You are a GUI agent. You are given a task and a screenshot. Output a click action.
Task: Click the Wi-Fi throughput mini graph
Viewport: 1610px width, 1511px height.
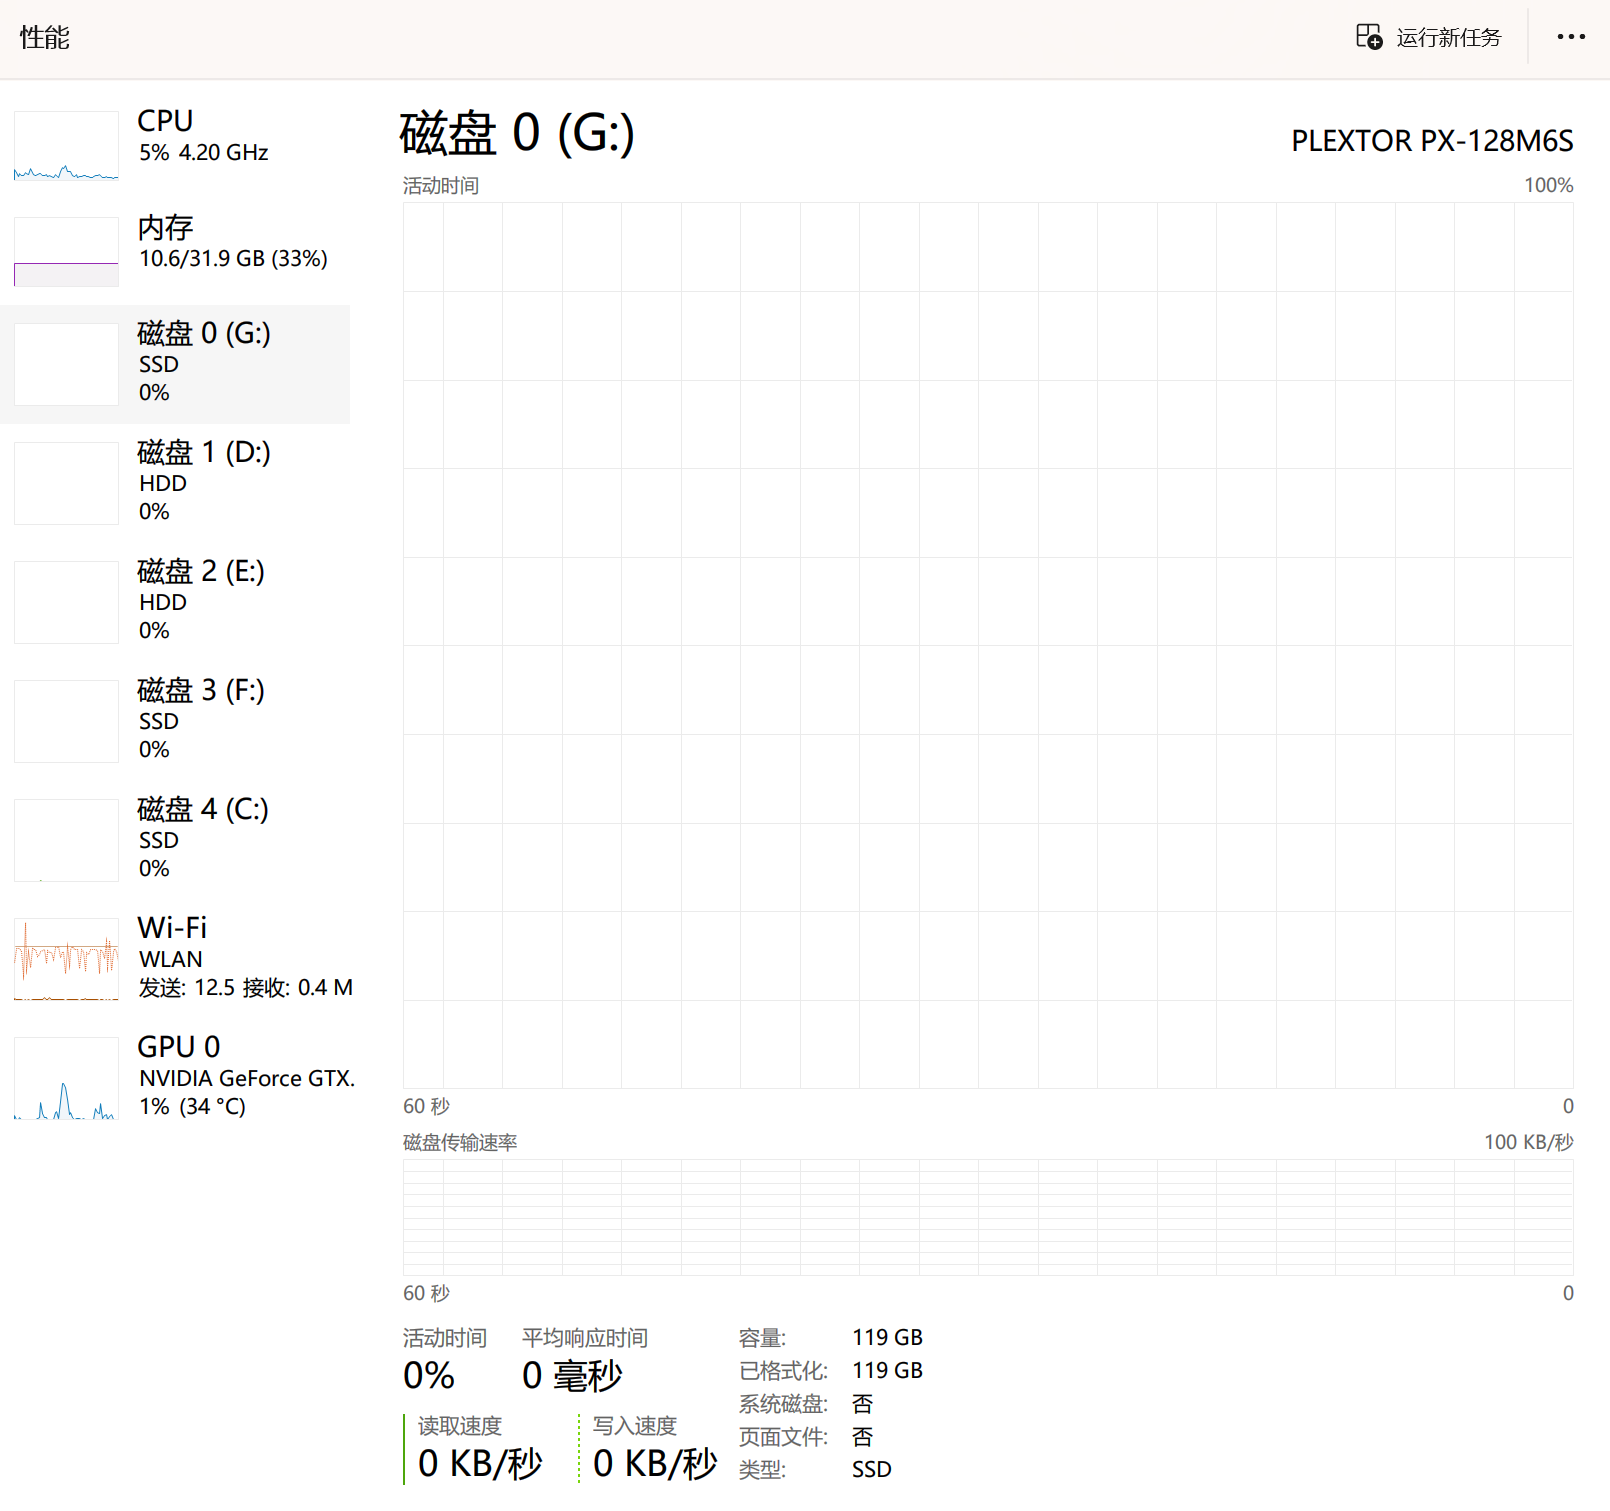tap(66, 959)
